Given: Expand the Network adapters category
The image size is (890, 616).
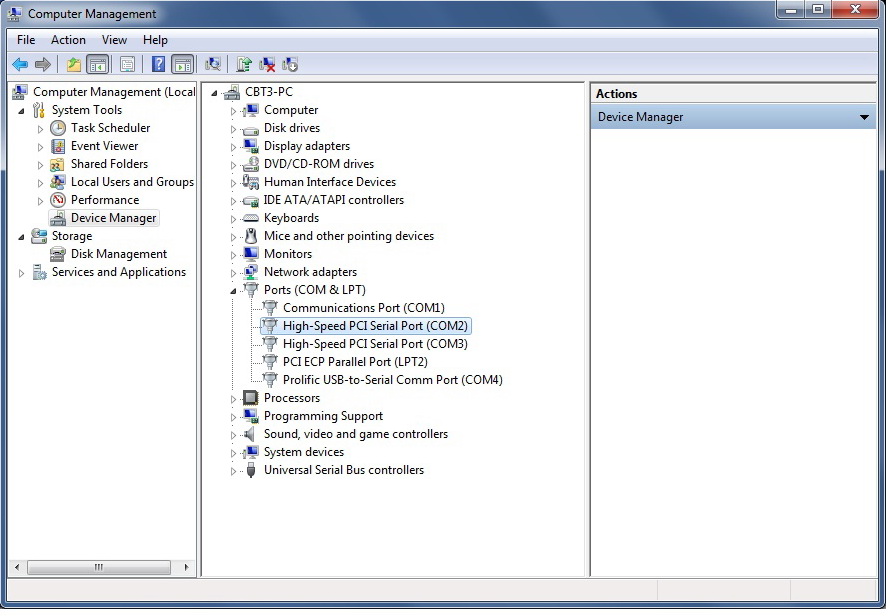Looking at the screenshot, I should coord(233,273).
